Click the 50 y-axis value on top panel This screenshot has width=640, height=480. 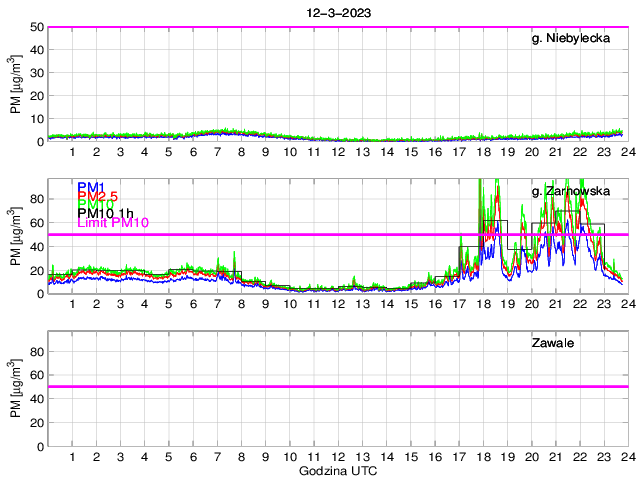pyautogui.click(x=35, y=27)
